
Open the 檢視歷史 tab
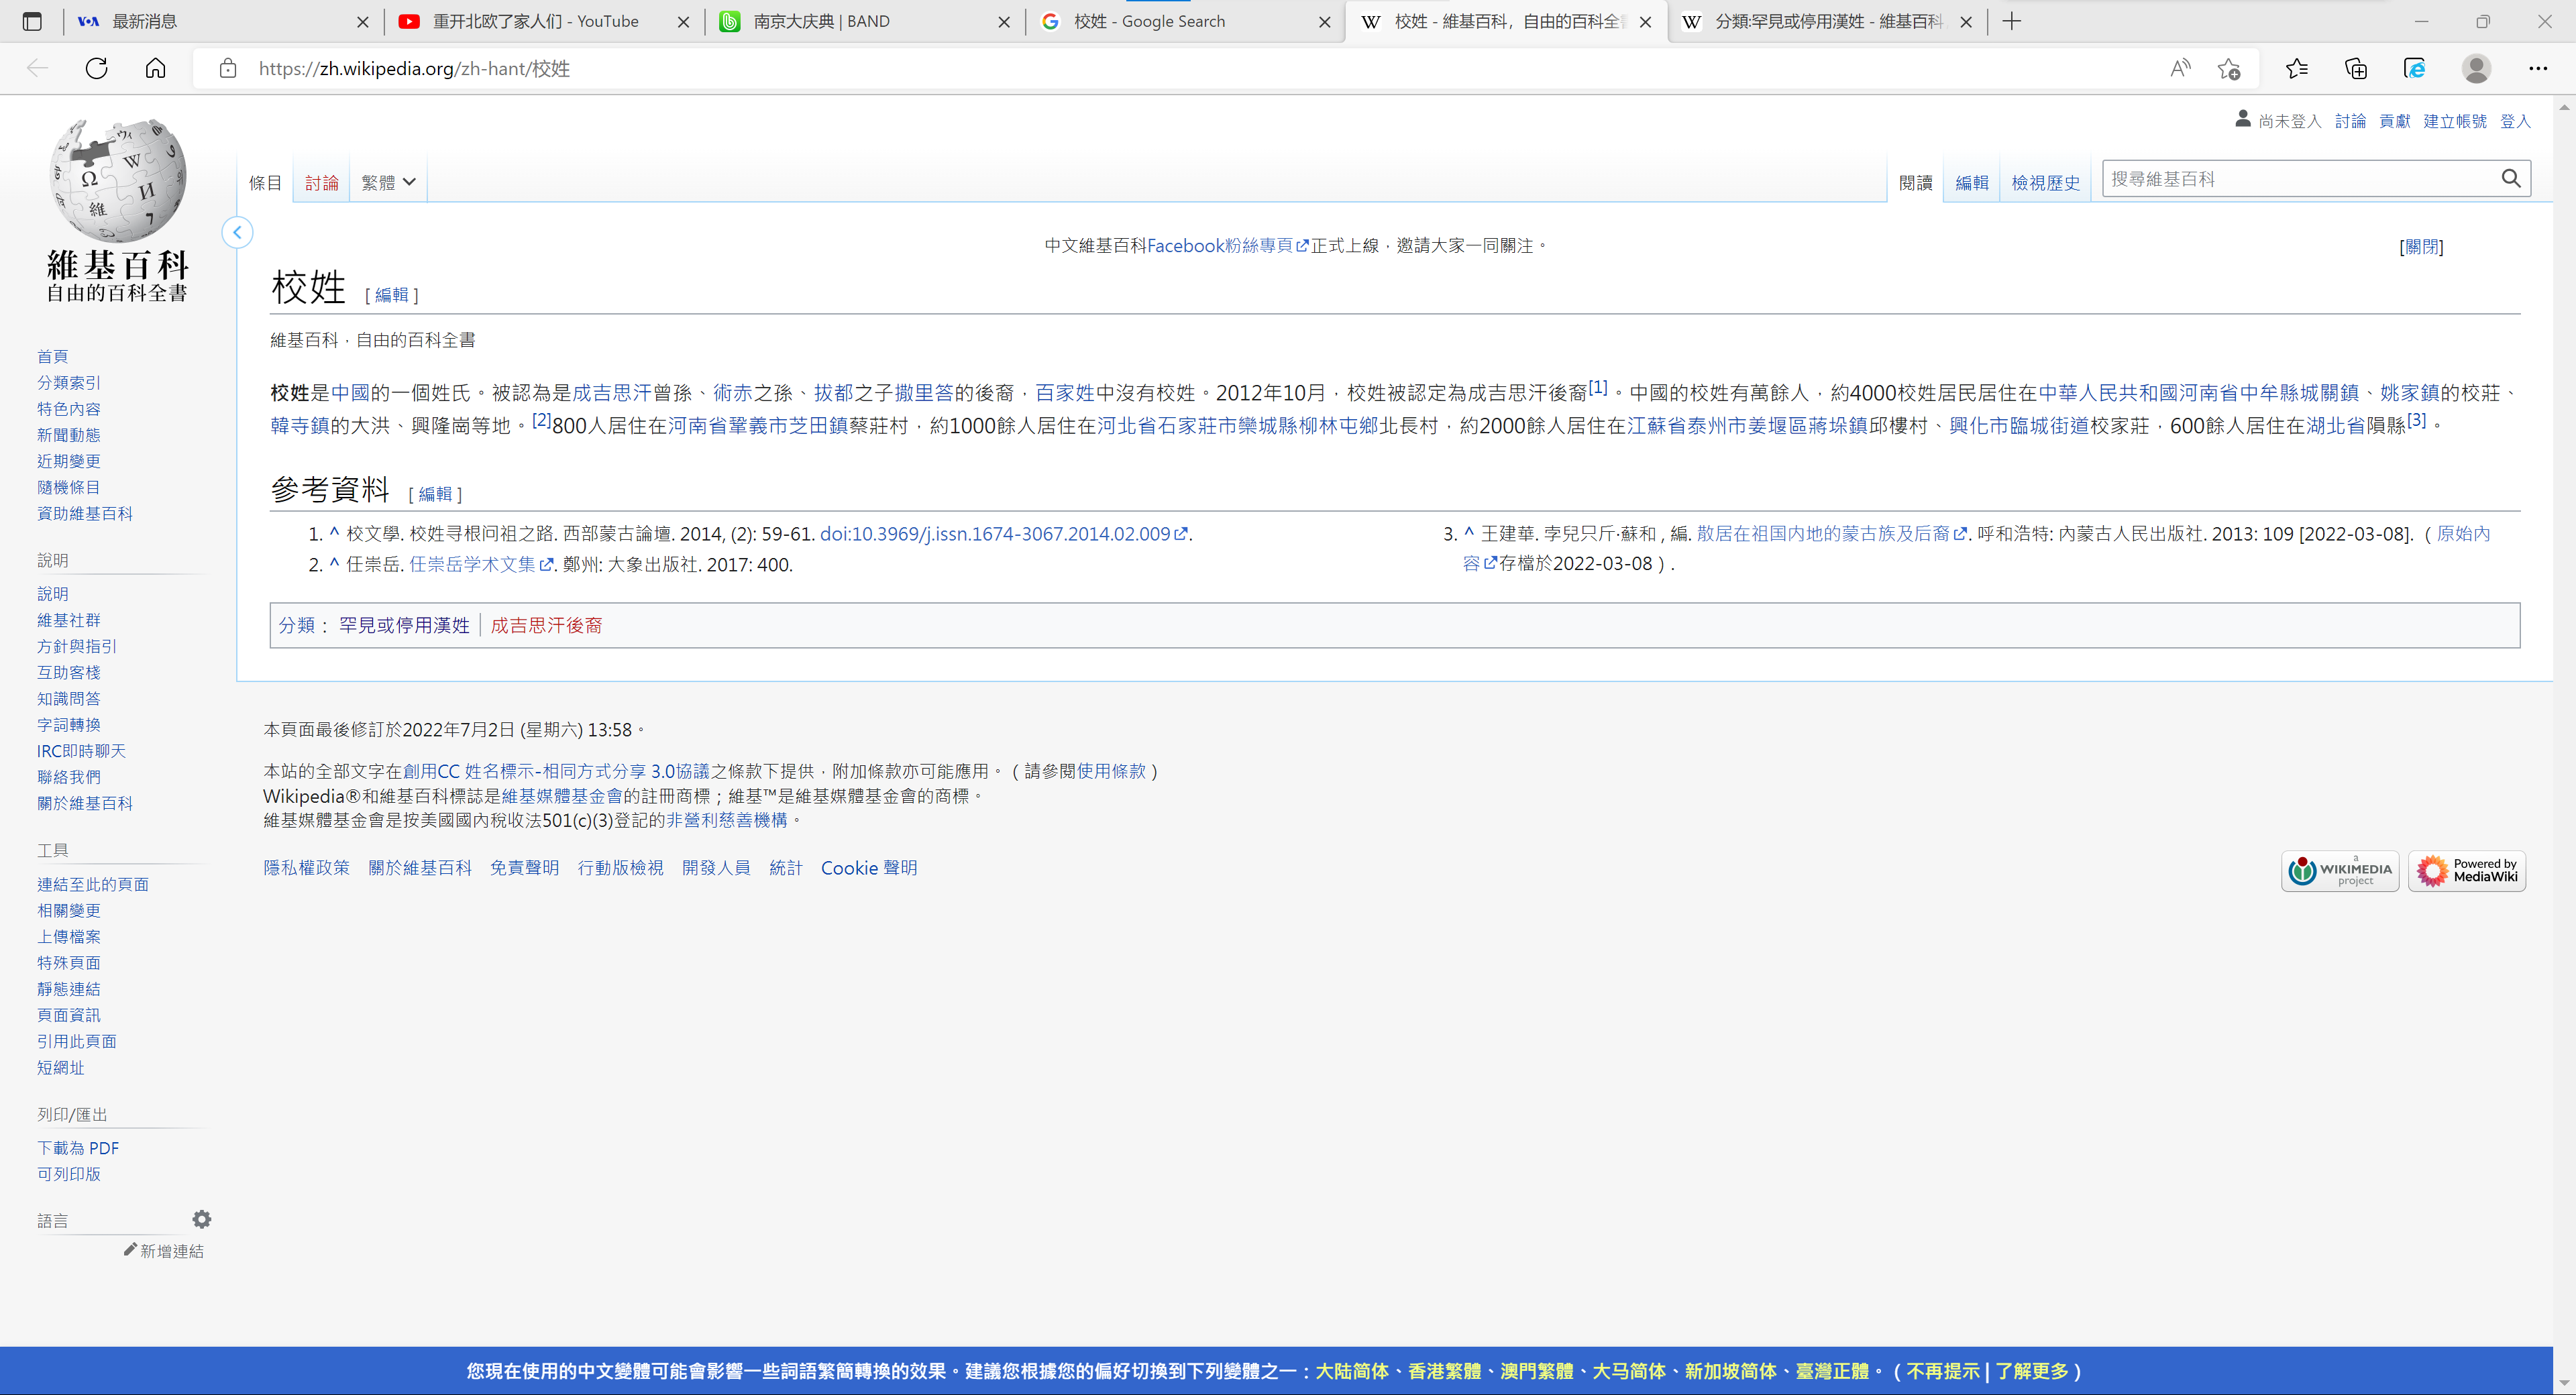coord(2045,182)
